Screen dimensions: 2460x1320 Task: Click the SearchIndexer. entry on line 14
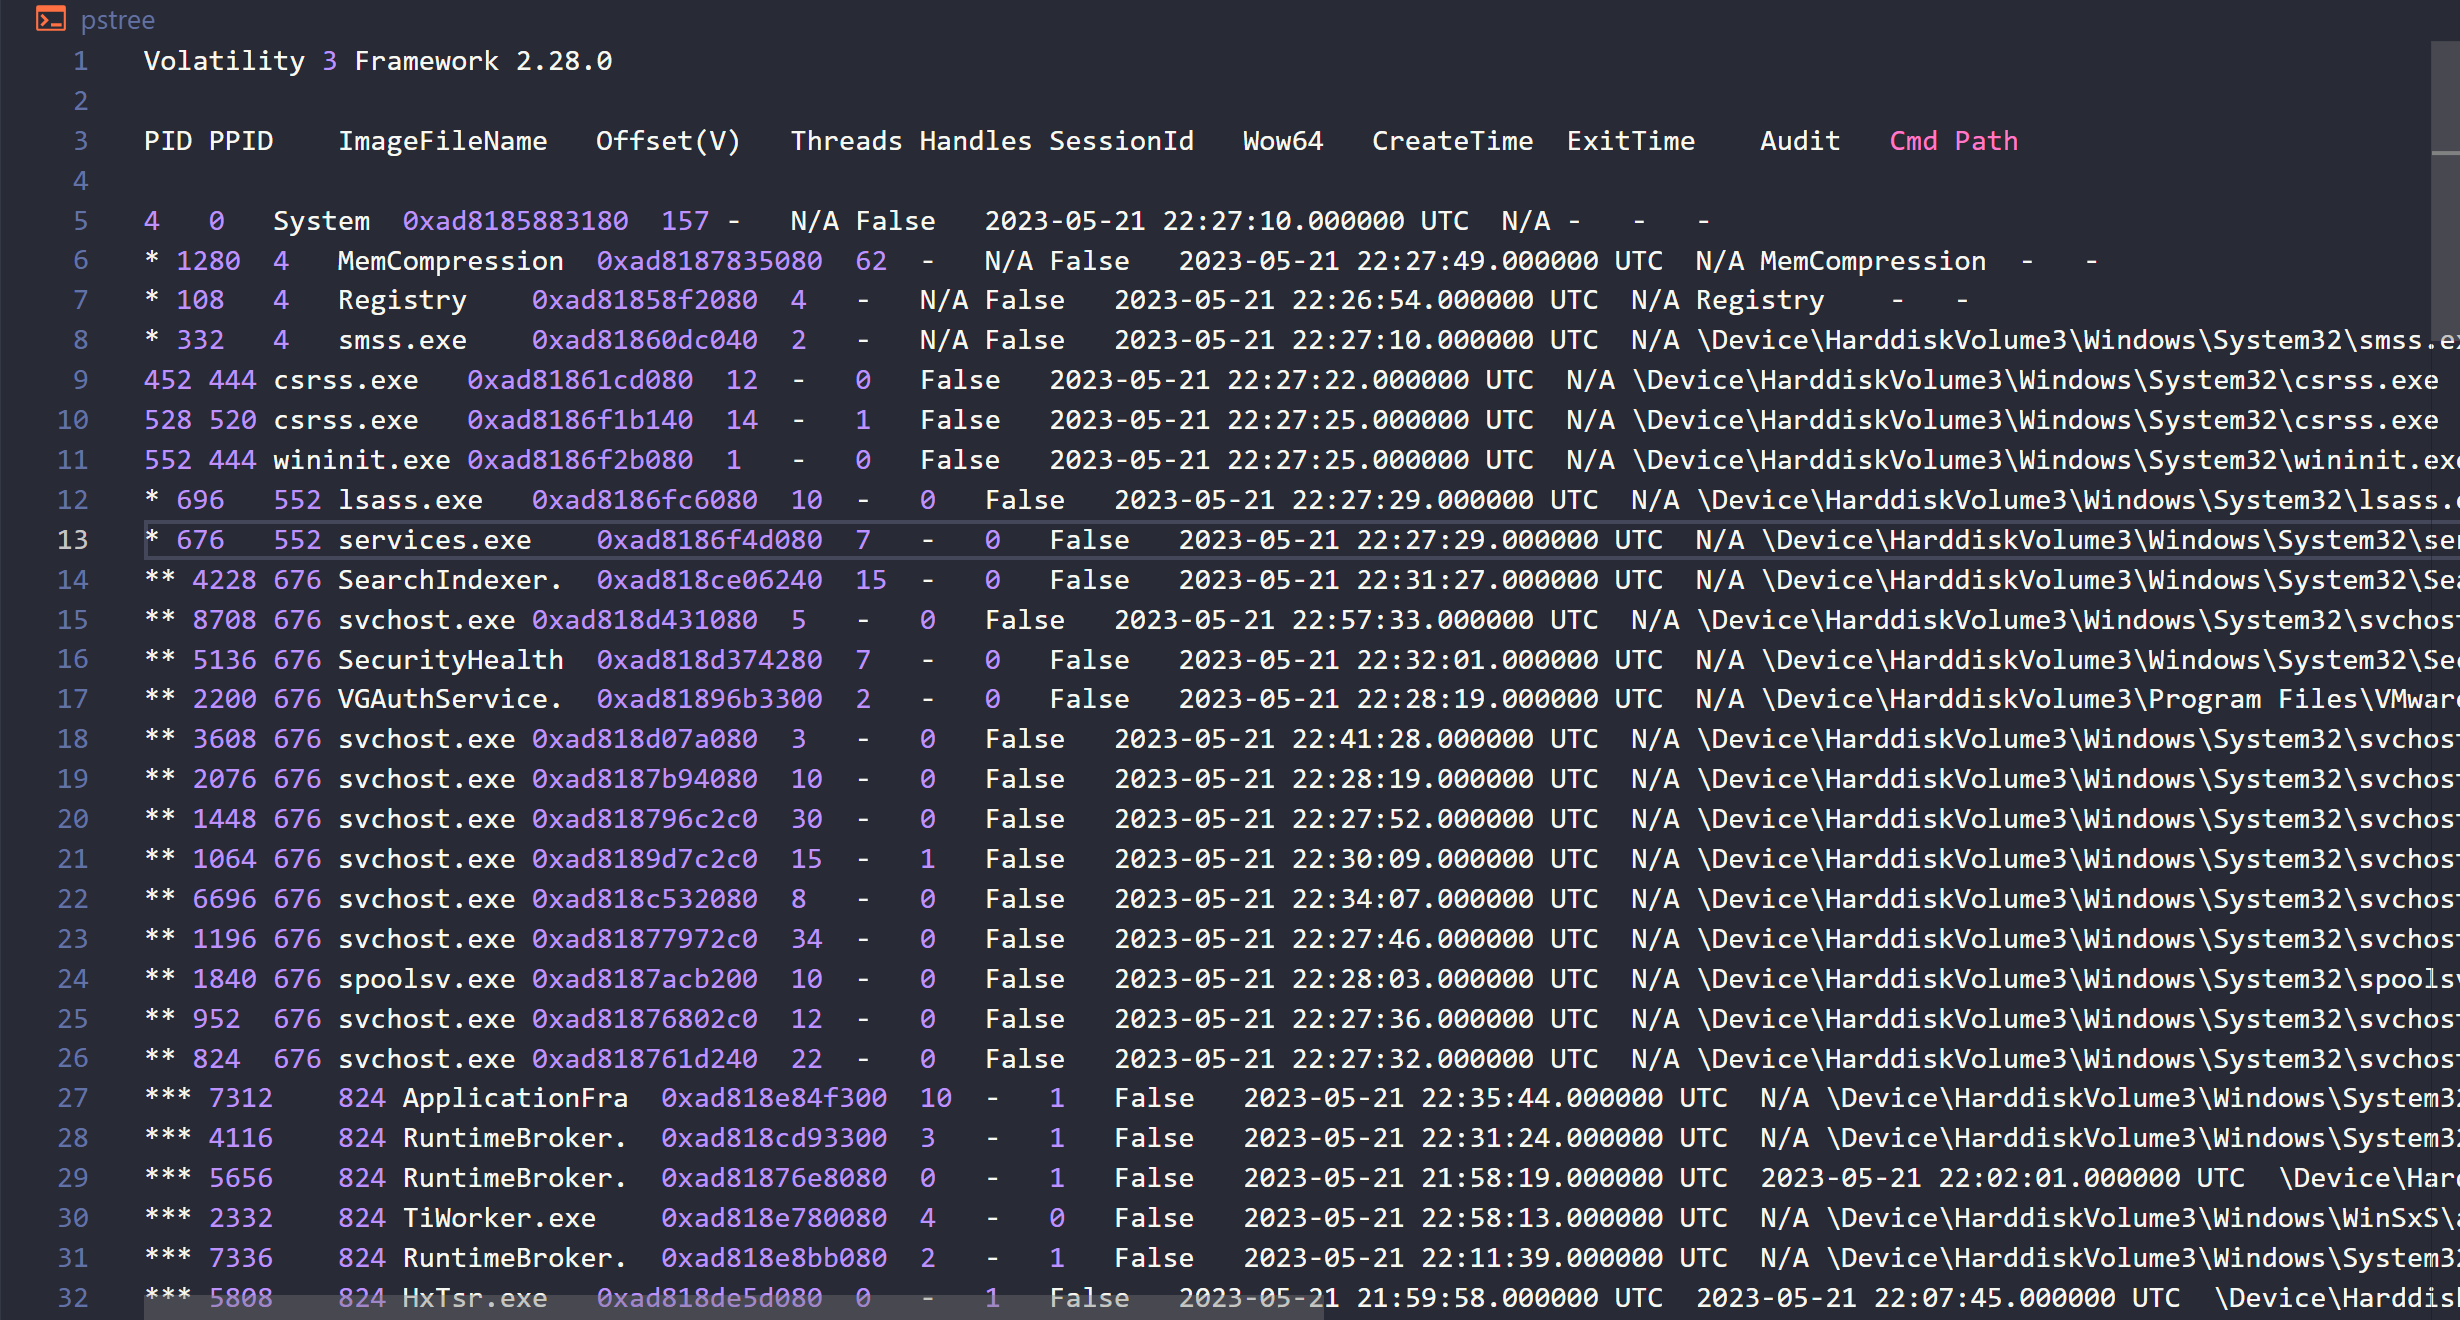[450, 580]
